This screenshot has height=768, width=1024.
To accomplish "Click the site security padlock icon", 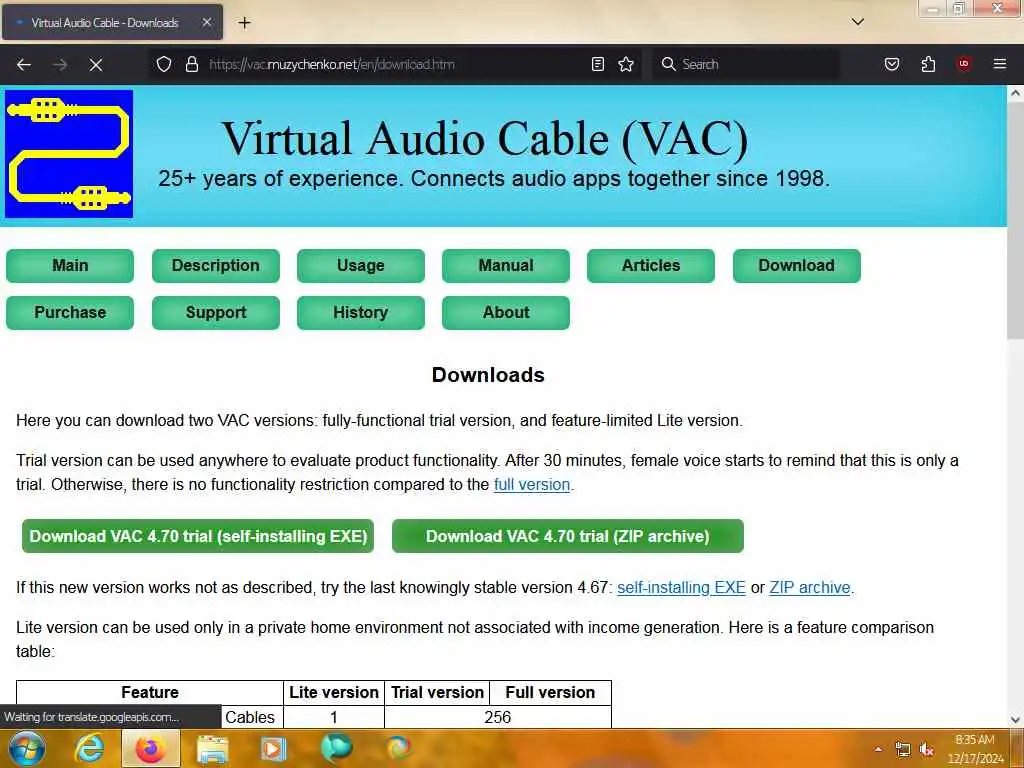I will click(x=191, y=64).
